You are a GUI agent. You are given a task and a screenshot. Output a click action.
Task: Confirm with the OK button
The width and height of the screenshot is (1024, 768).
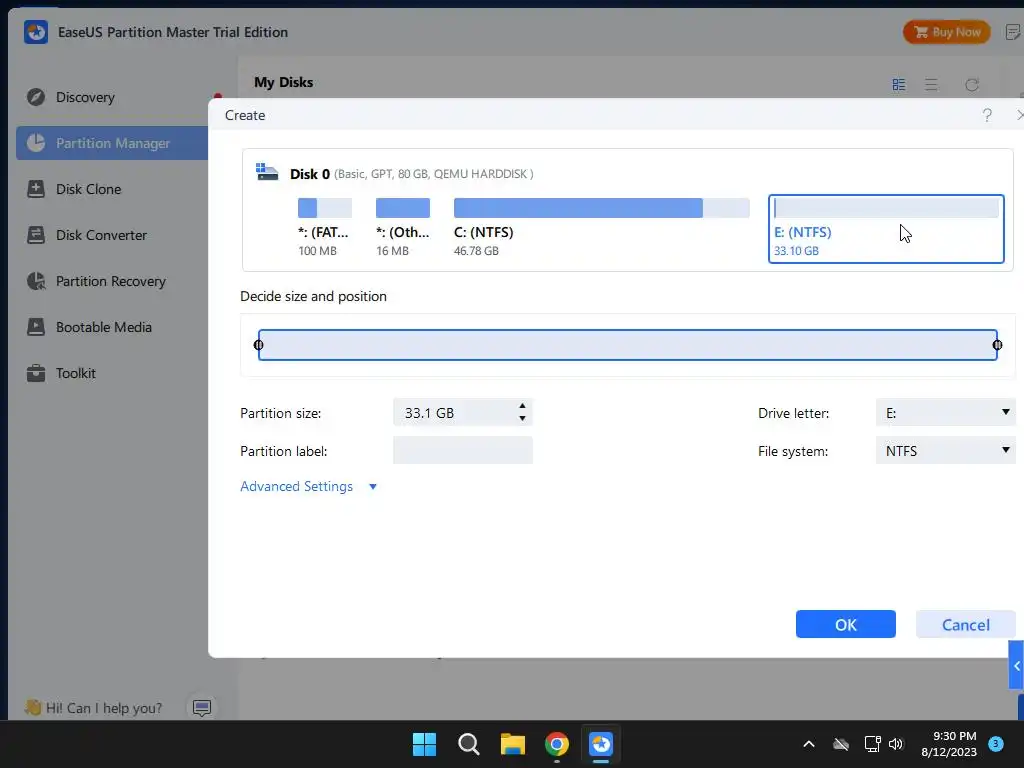coord(846,624)
